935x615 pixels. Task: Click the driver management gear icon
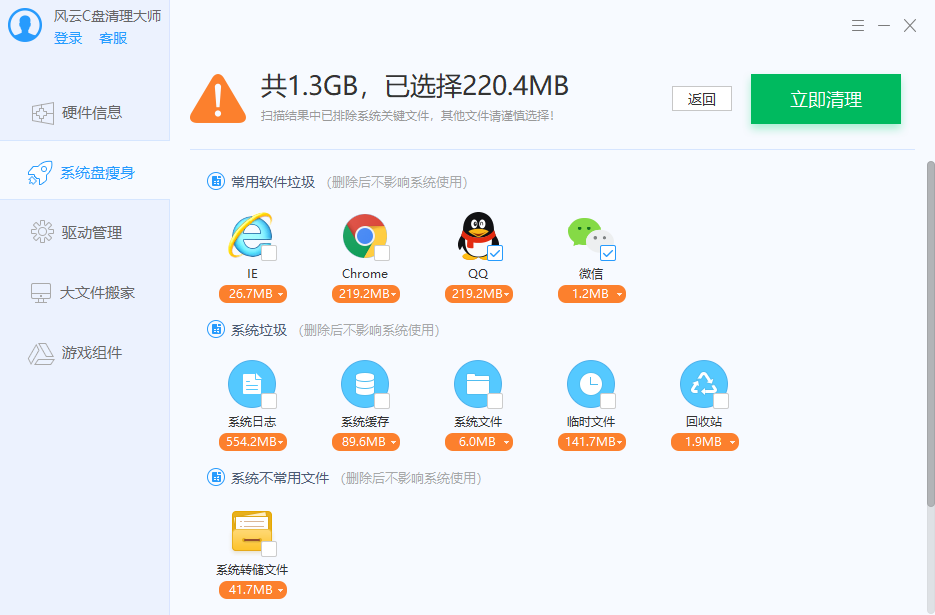pyautogui.click(x=42, y=232)
